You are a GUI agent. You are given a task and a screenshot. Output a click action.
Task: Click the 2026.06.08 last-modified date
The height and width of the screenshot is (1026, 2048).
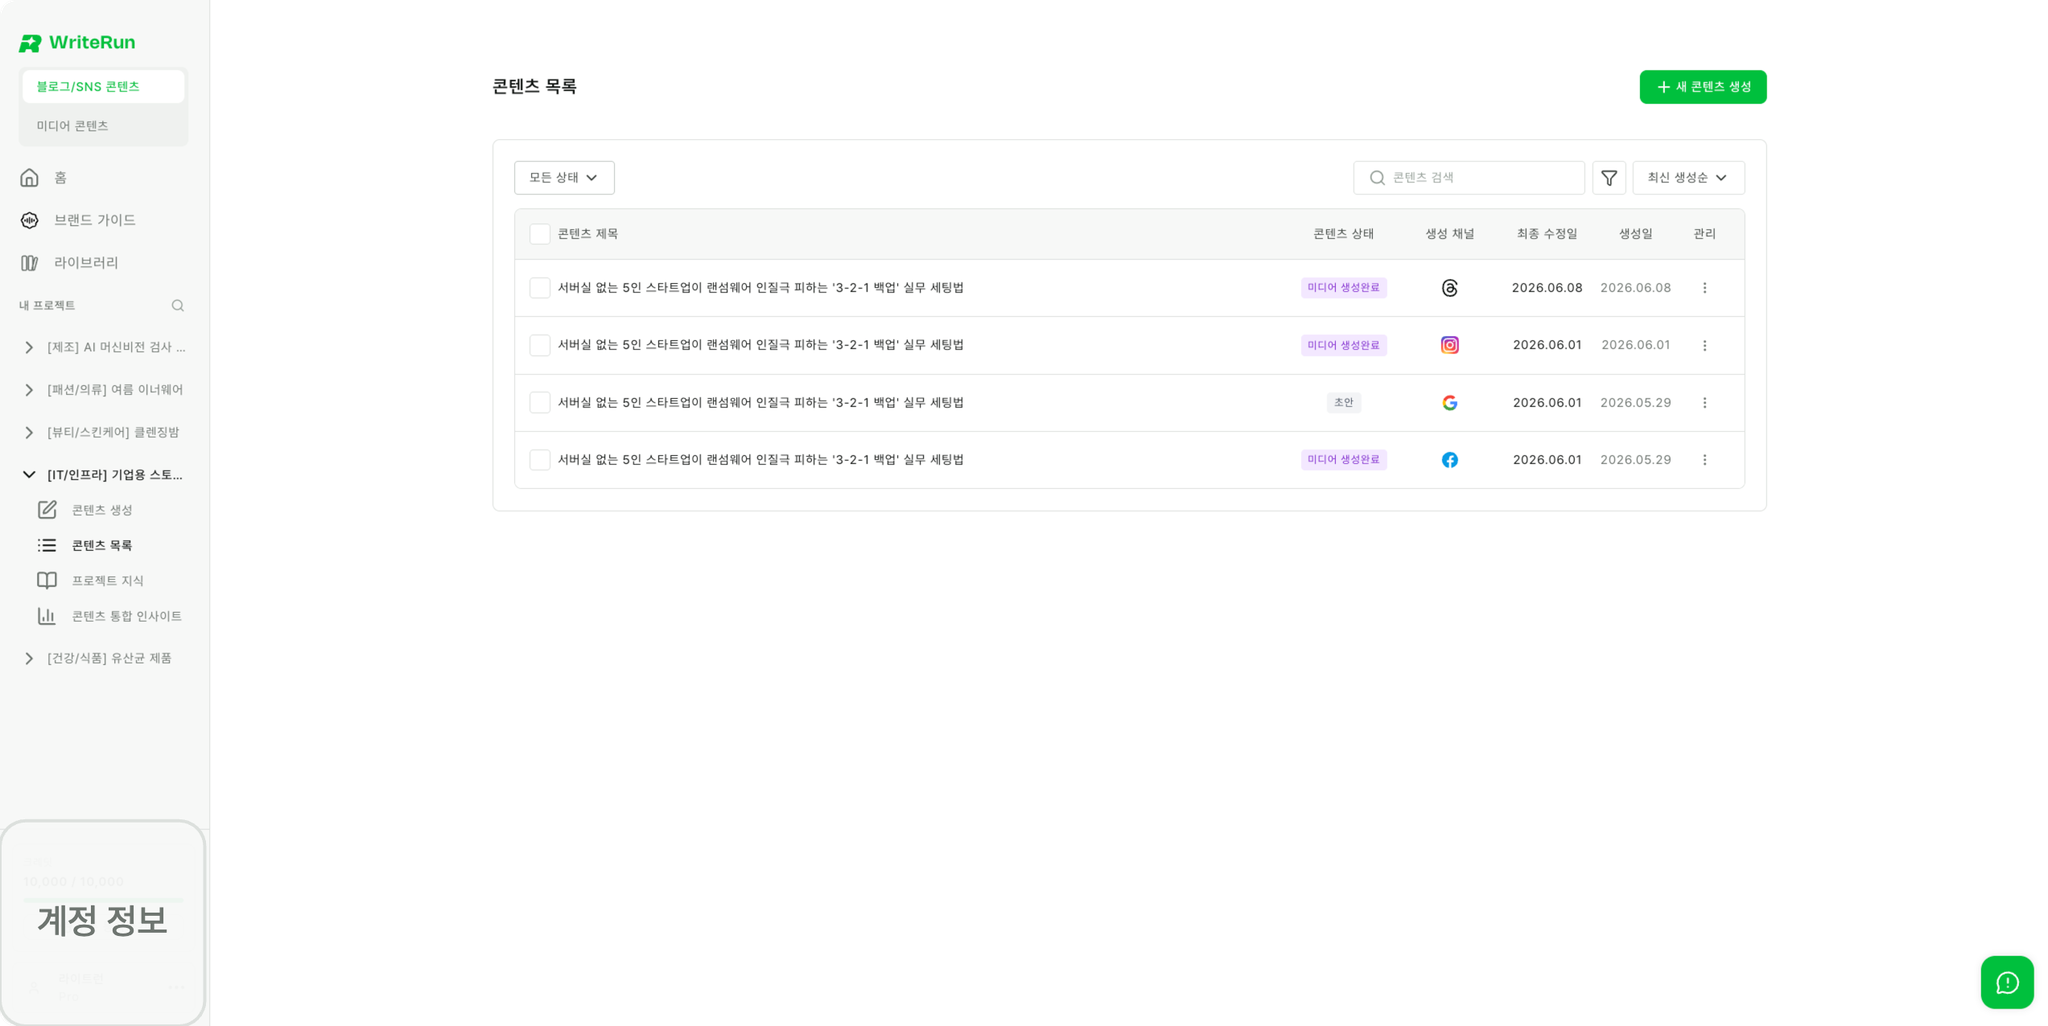(1547, 288)
